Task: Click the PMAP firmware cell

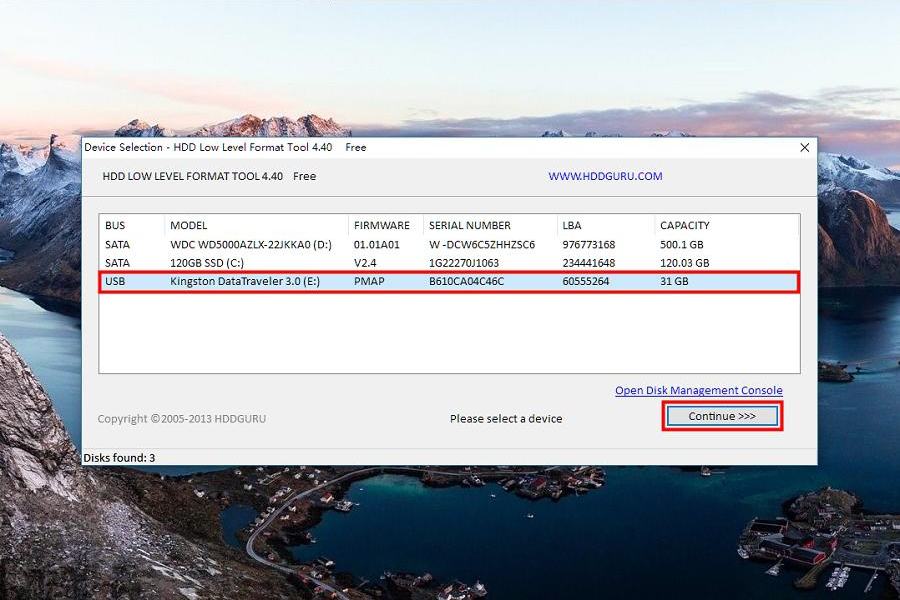Action: [368, 281]
